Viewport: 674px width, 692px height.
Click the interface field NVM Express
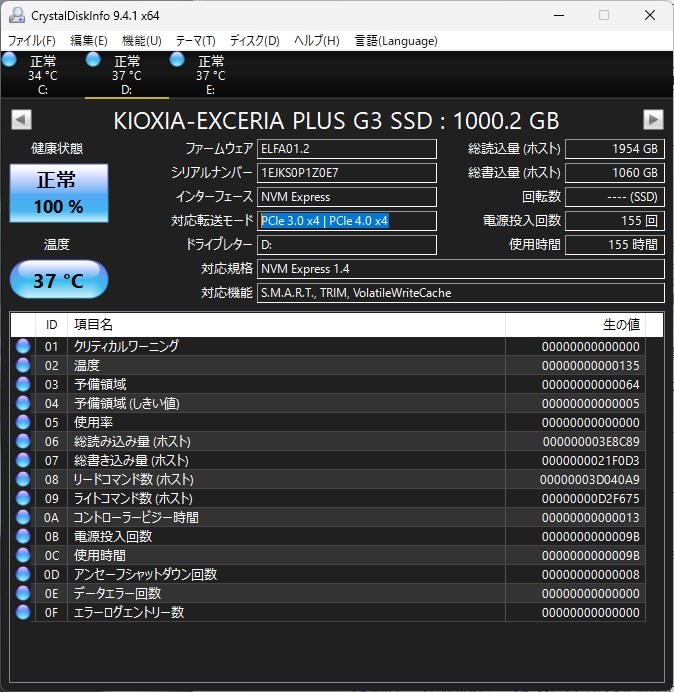coord(347,197)
